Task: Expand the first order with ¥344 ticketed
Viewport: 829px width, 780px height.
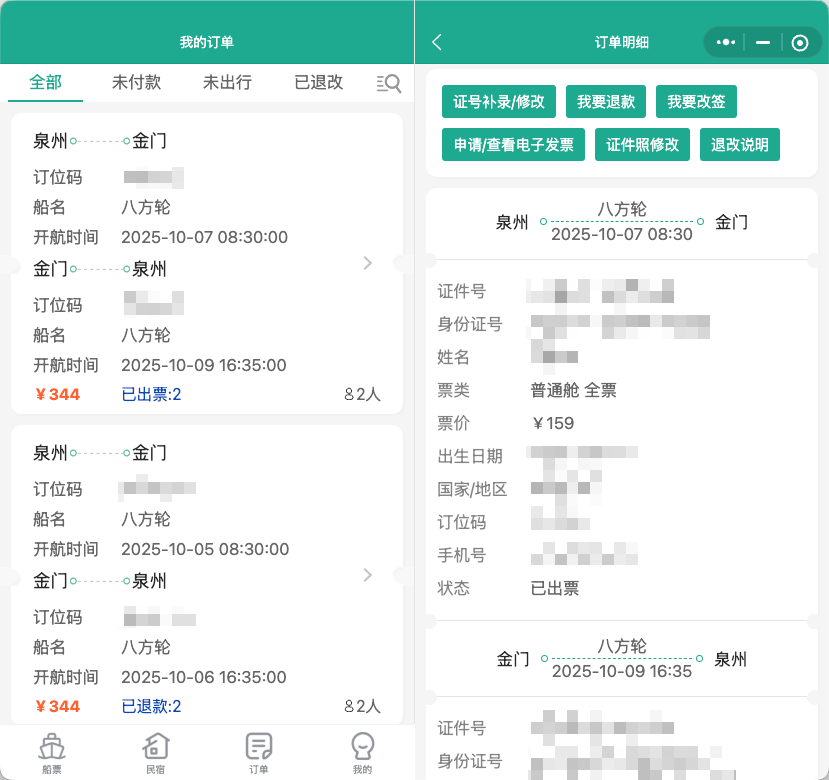Action: point(368,263)
